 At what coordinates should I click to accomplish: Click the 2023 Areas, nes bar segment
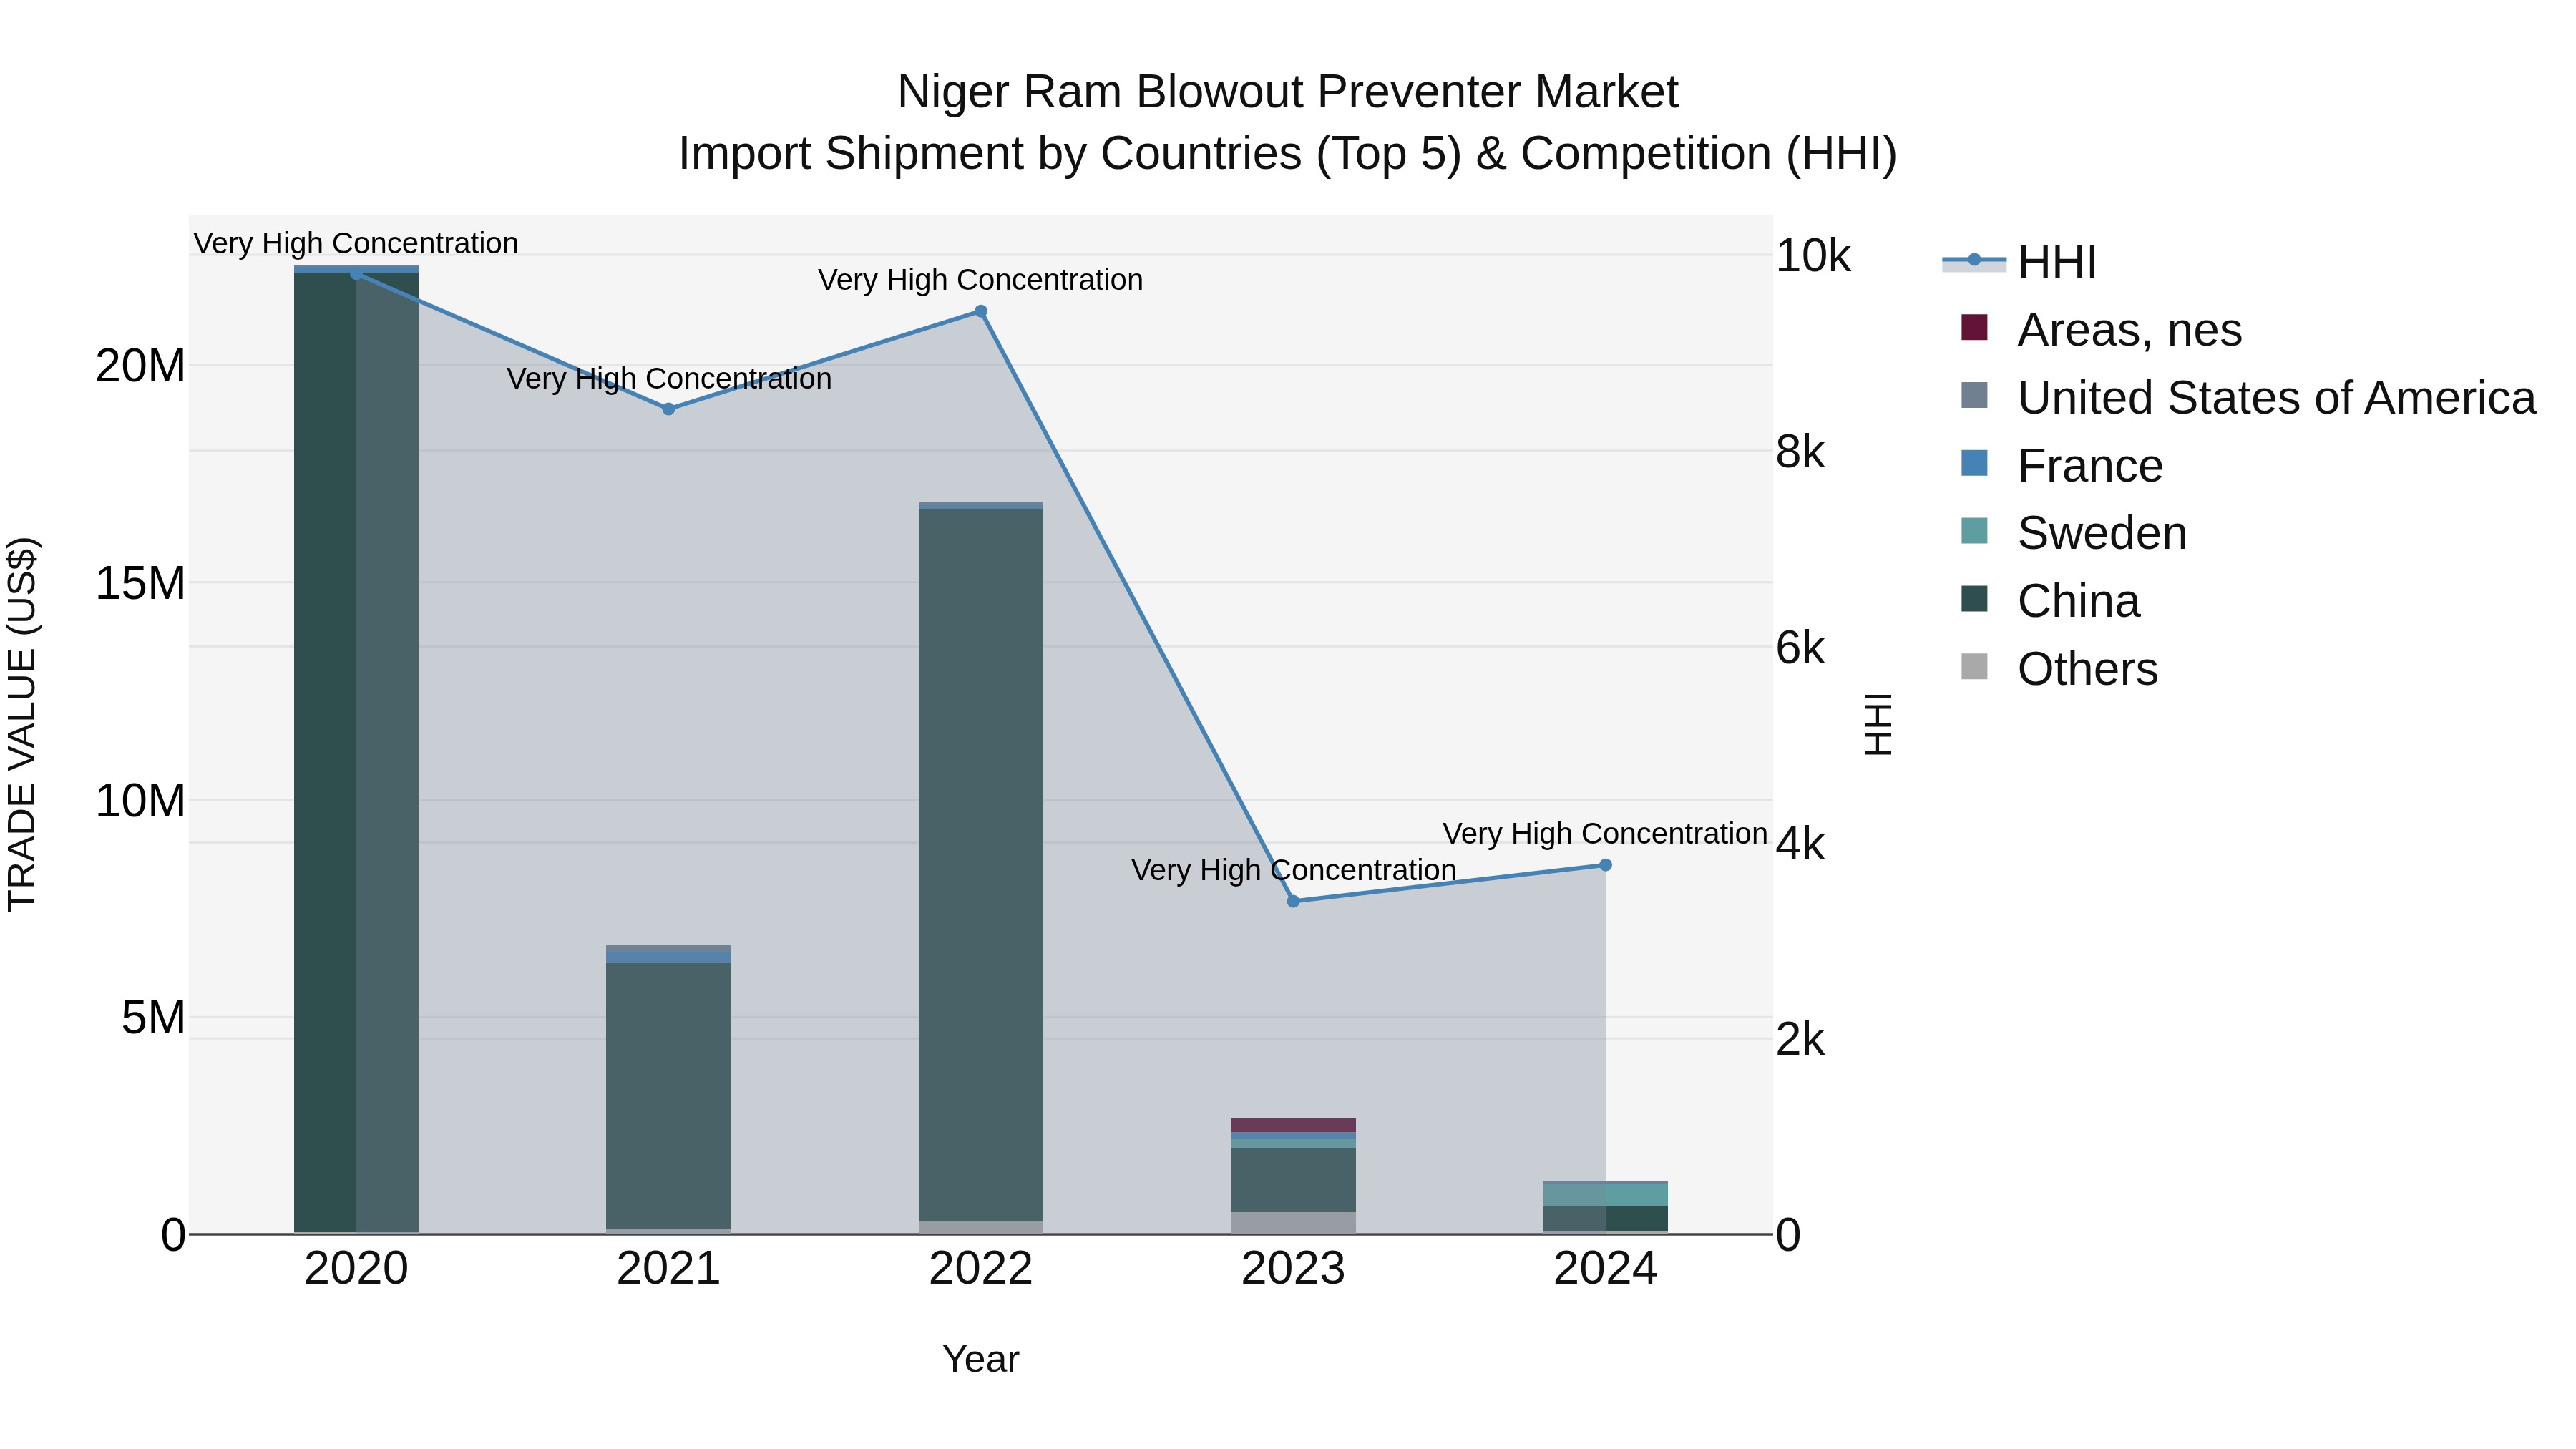(1293, 1125)
